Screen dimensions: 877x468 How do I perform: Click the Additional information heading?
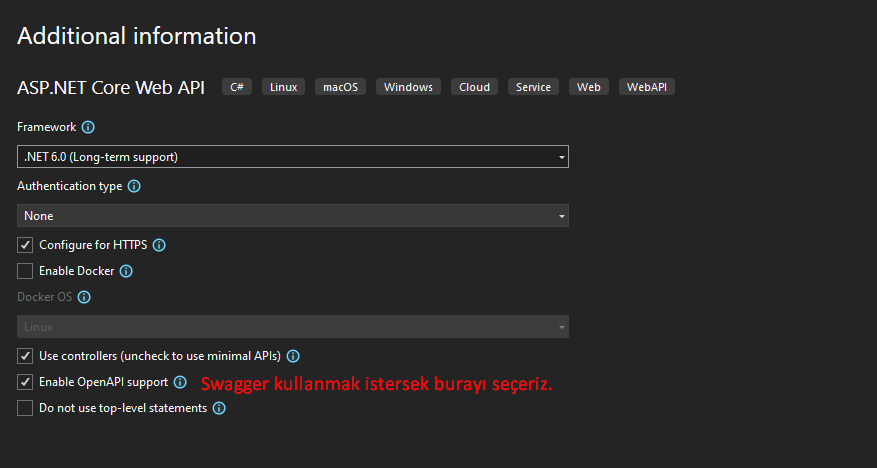tap(137, 36)
